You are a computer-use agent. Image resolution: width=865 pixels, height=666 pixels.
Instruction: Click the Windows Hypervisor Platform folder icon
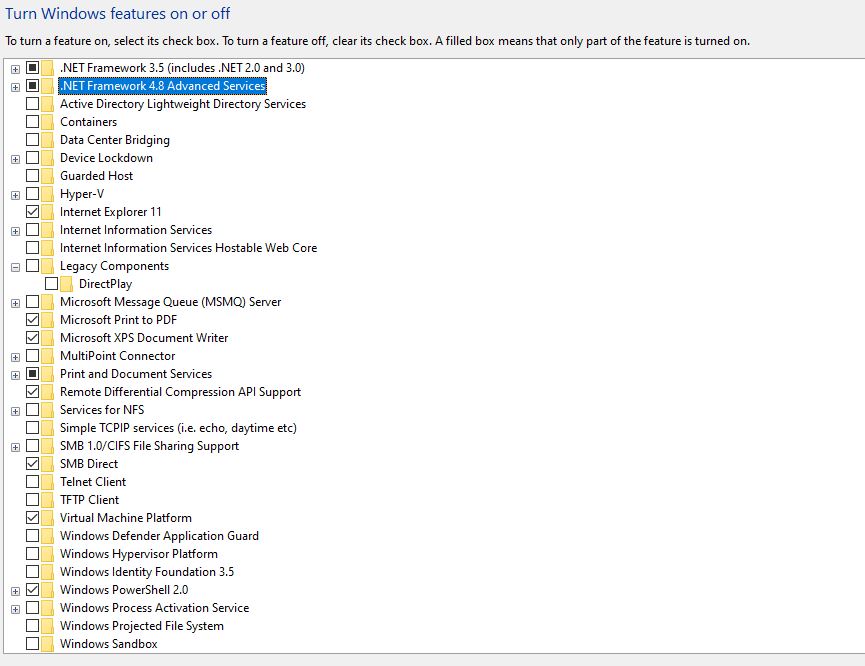pos(48,554)
